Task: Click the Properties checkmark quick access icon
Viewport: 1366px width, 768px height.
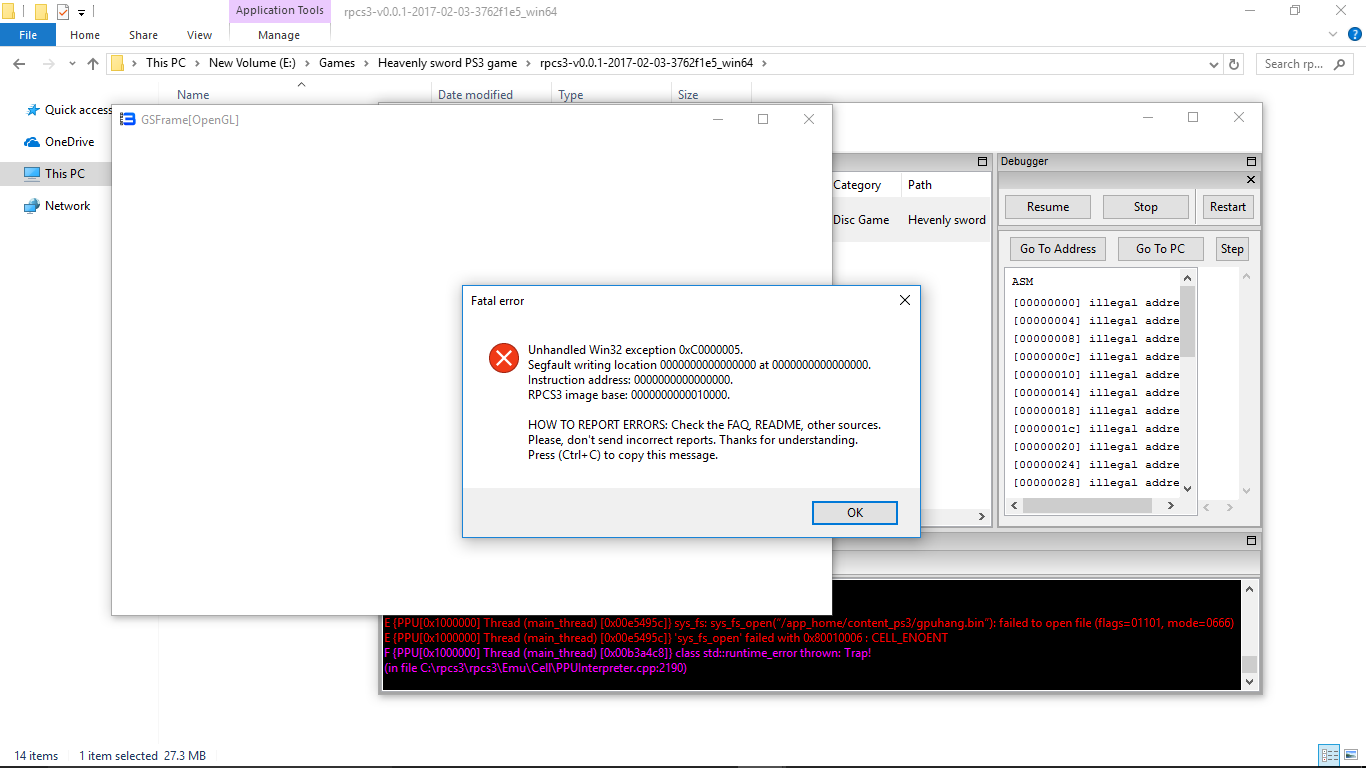Action: tap(63, 12)
